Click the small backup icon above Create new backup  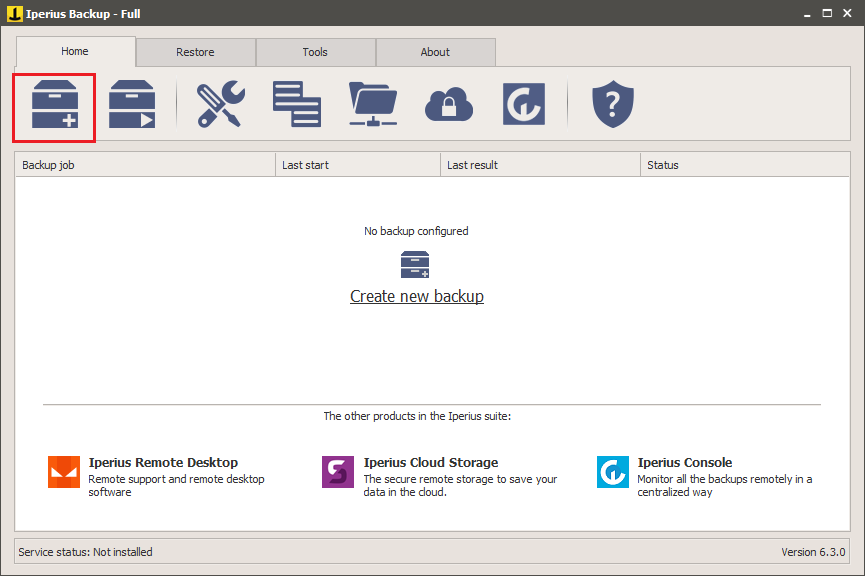(x=415, y=265)
